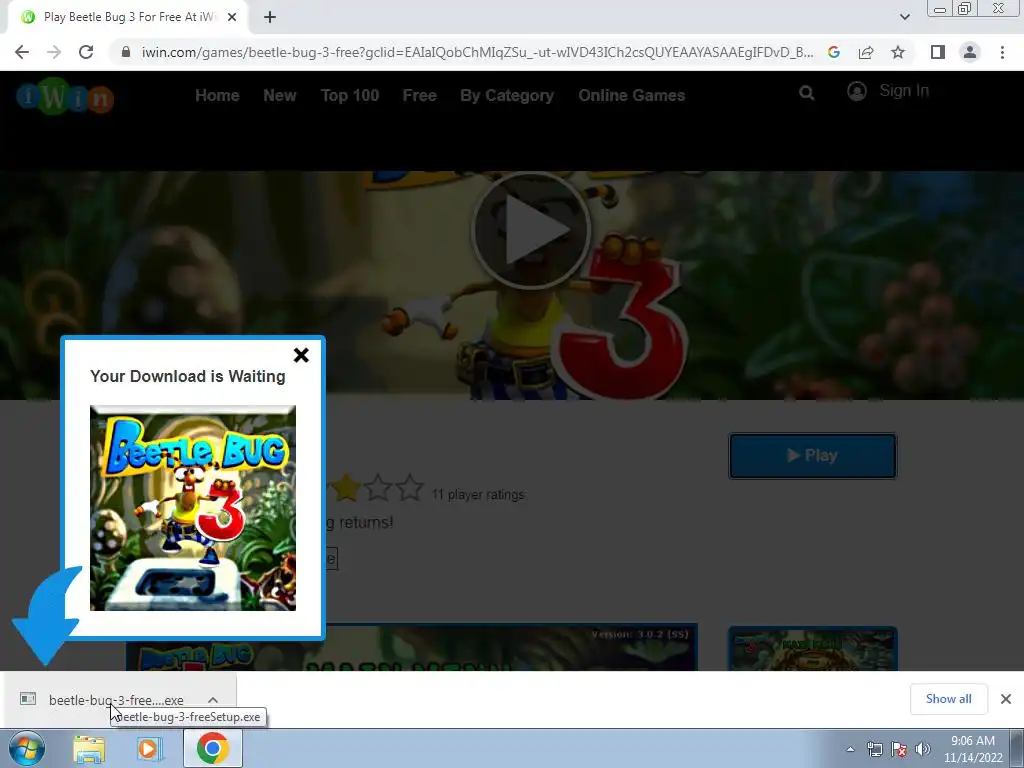Click the Action Center flag icon

[x=899, y=750]
